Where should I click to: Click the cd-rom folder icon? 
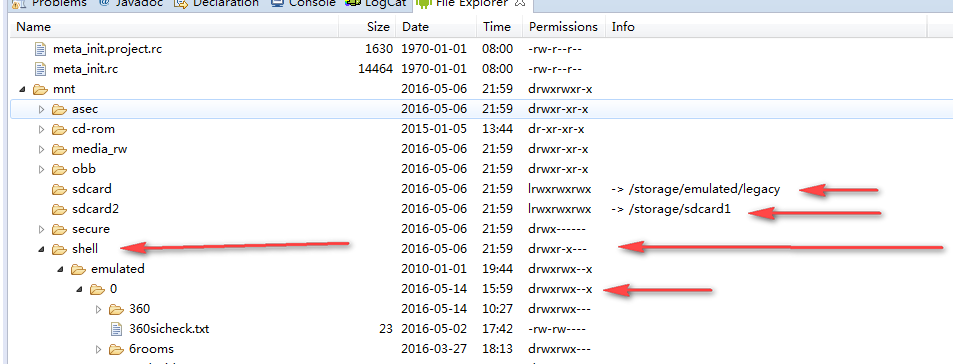pyautogui.click(x=59, y=129)
